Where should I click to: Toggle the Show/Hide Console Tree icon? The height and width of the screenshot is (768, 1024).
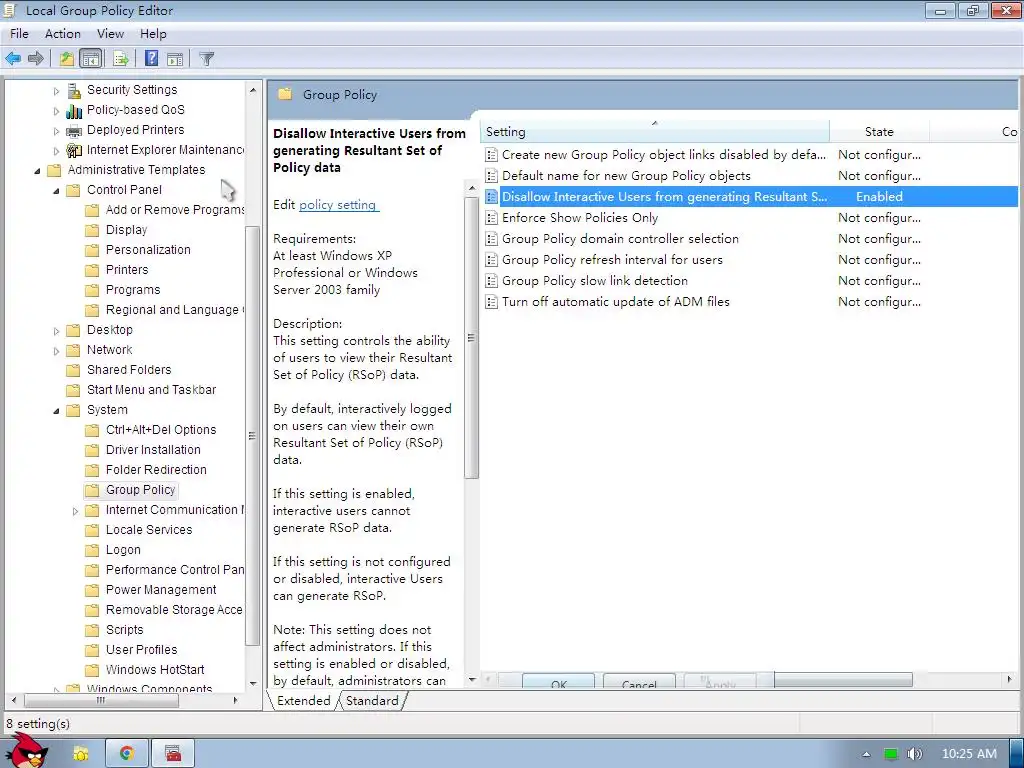point(91,59)
